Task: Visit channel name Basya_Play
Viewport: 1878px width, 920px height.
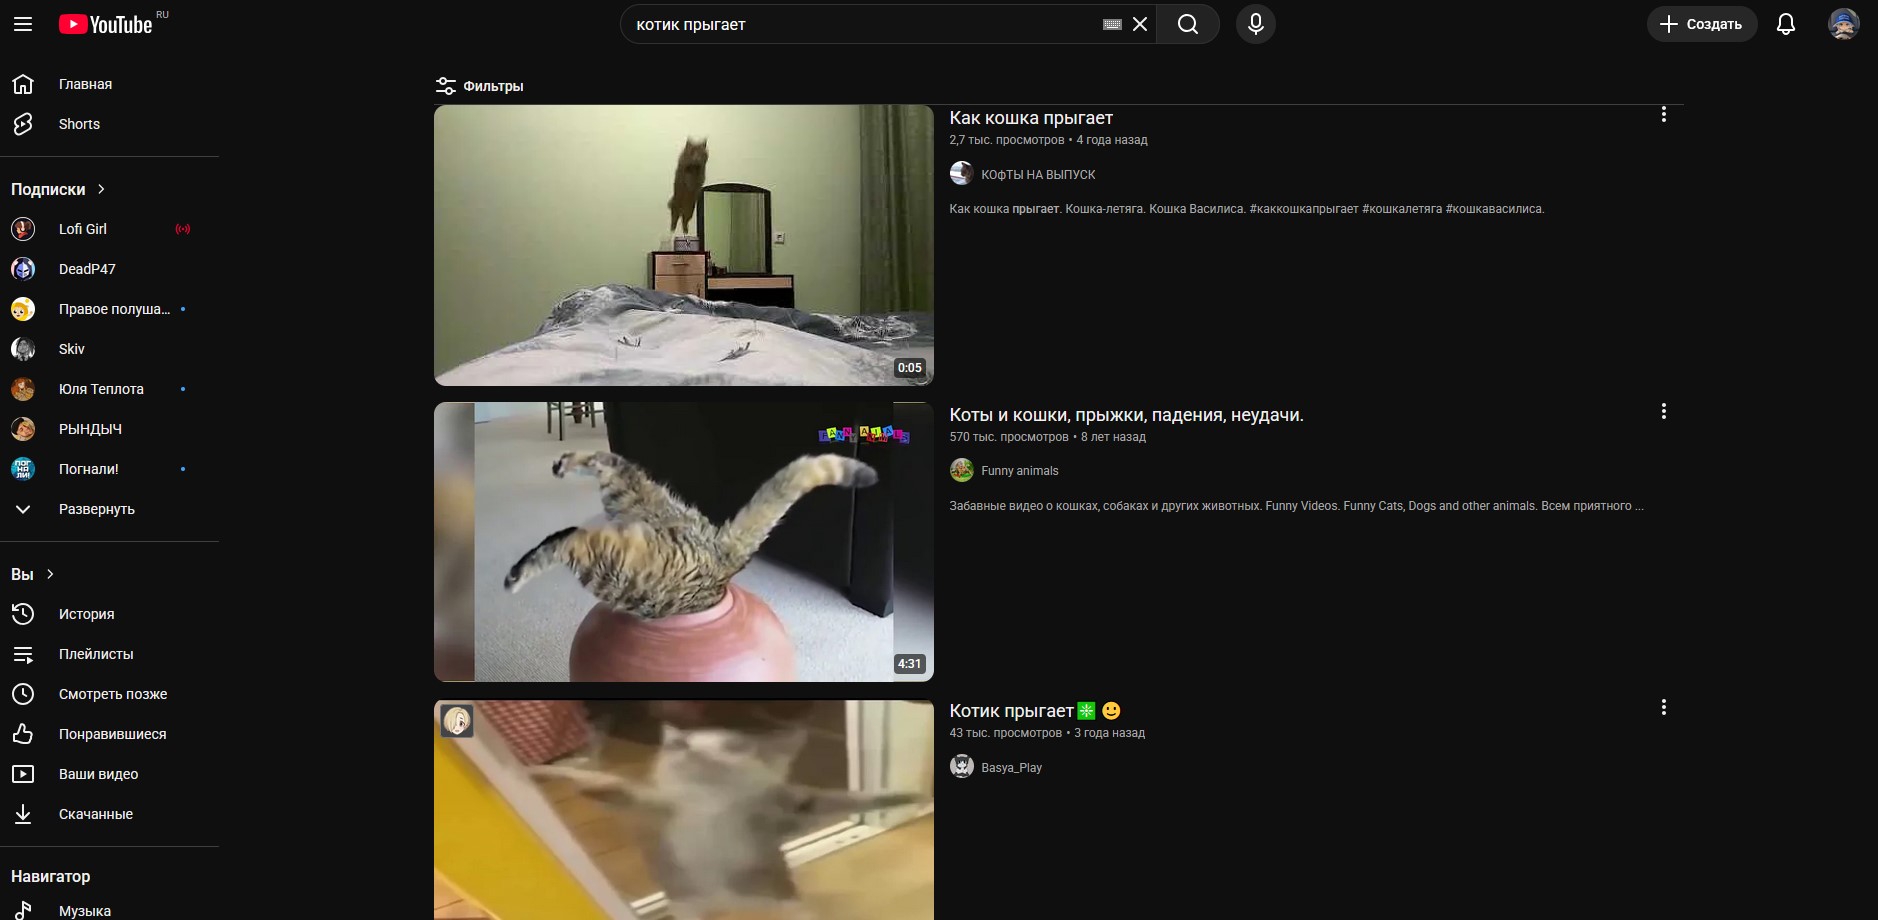Action: (x=1012, y=768)
